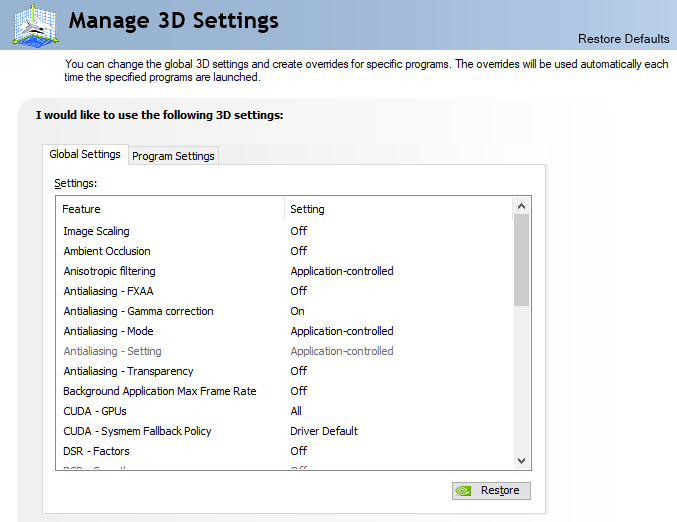Open CUDA - Sysmem Fallback Policy value
This screenshot has width=677, height=522.
323,431
